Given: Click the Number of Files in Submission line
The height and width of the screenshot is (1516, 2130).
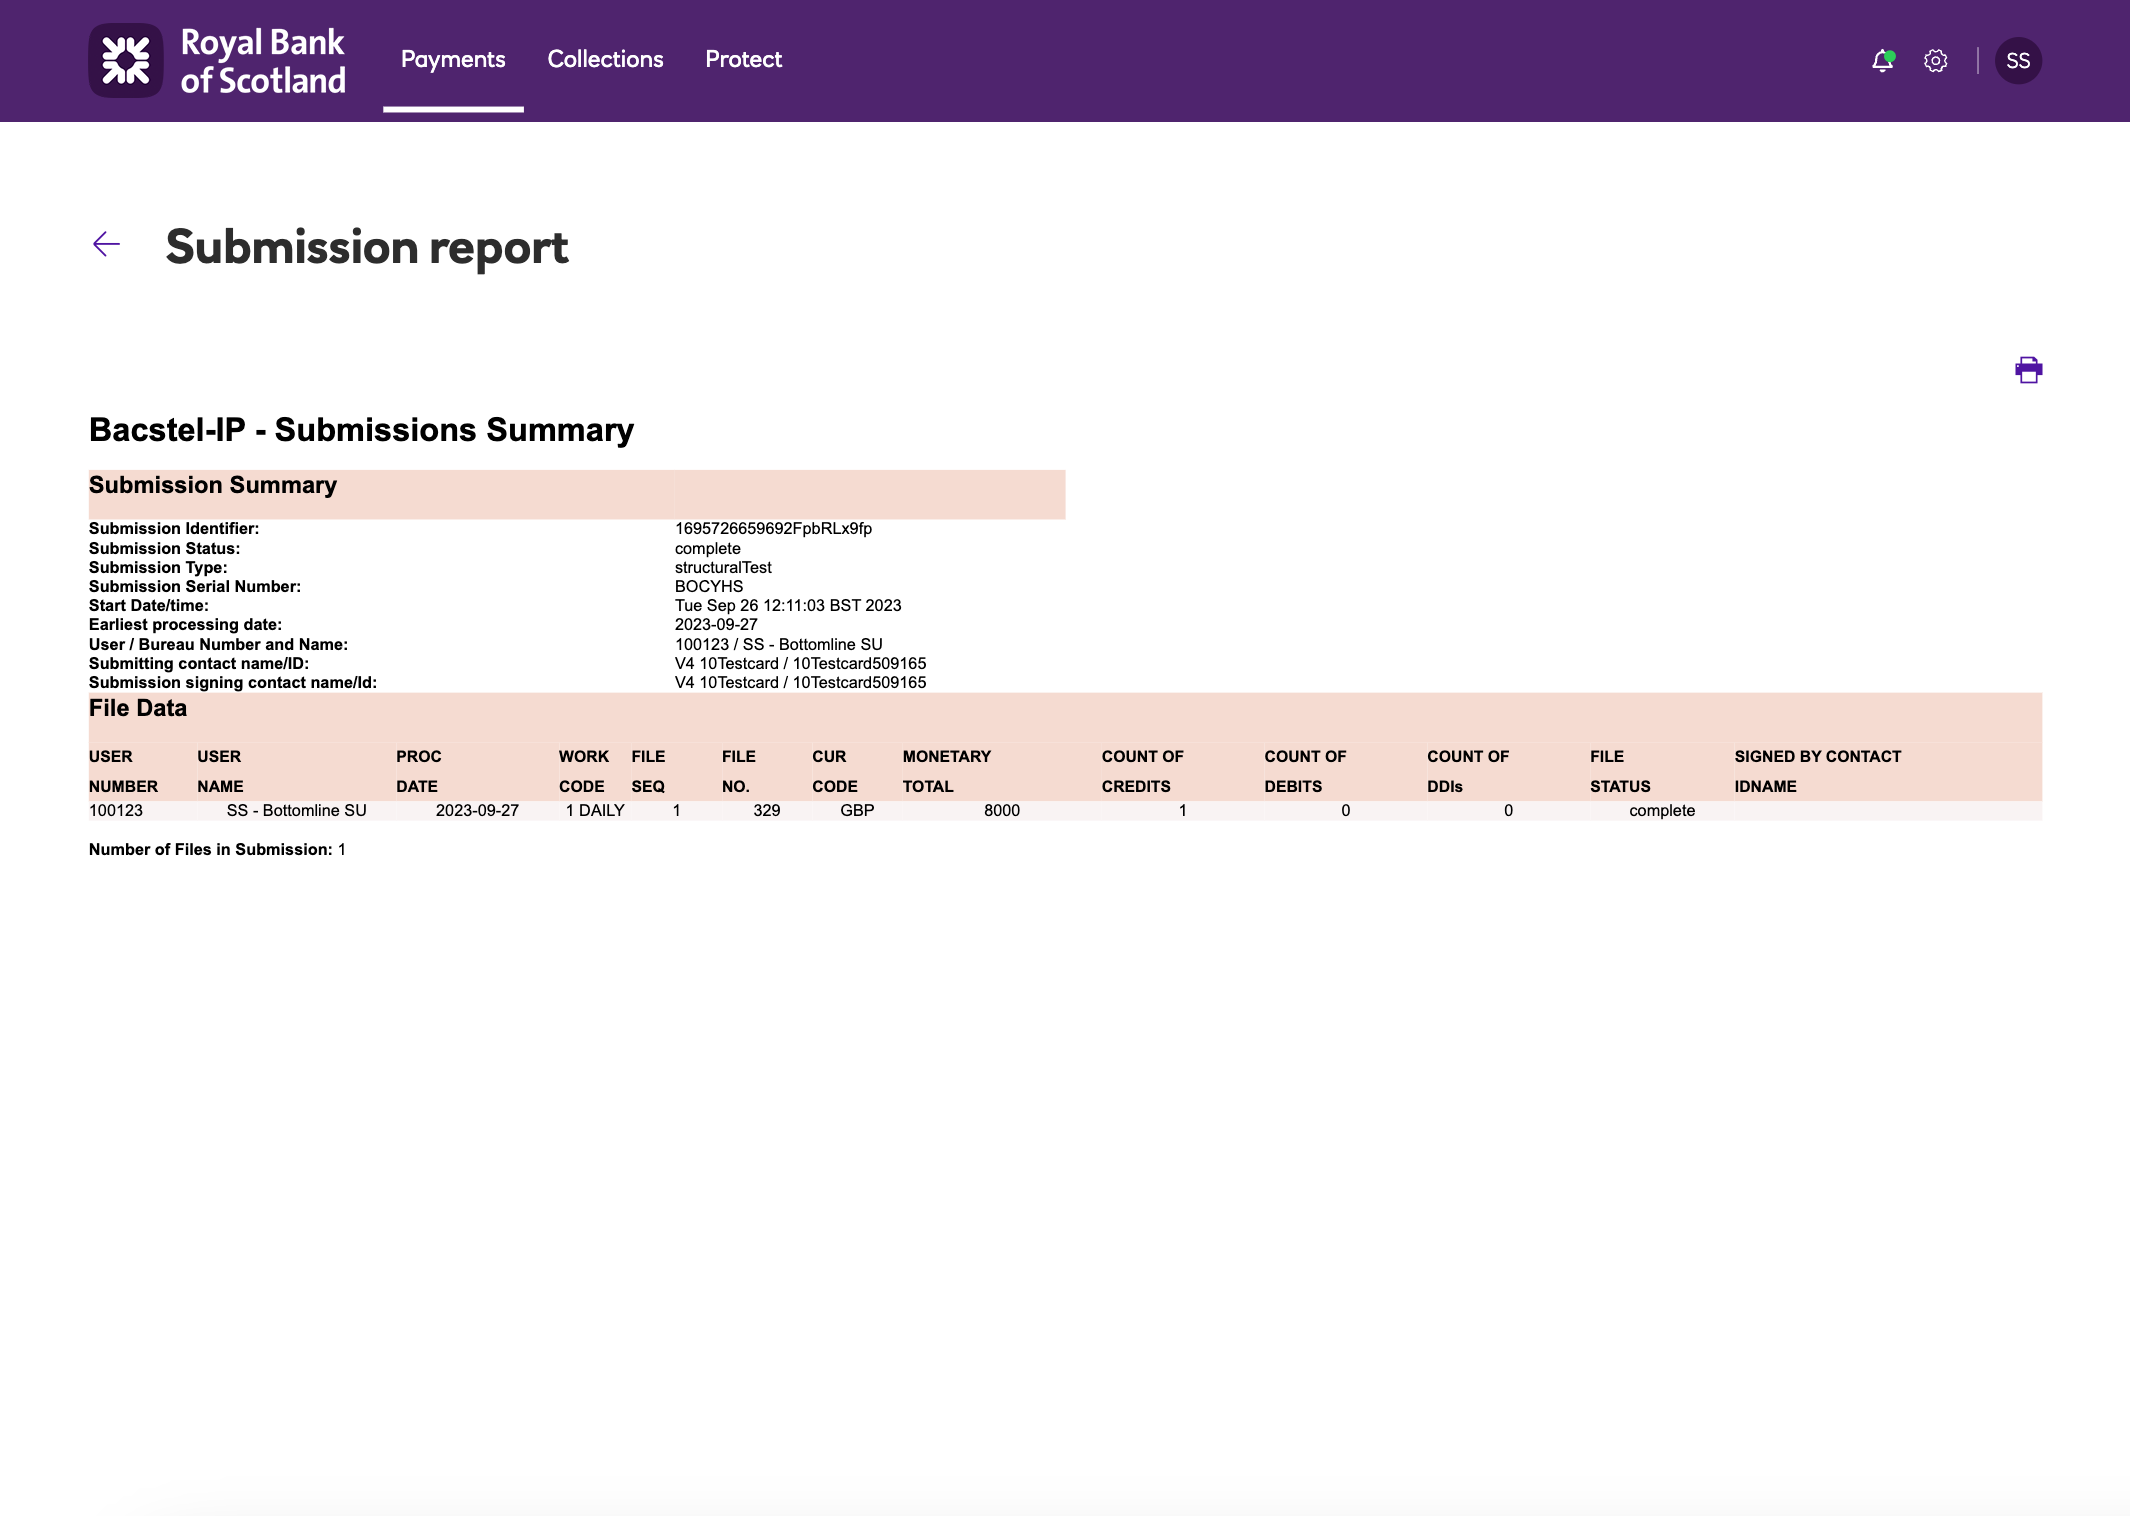Looking at the screenshot, I should click(x=217, y=849).
